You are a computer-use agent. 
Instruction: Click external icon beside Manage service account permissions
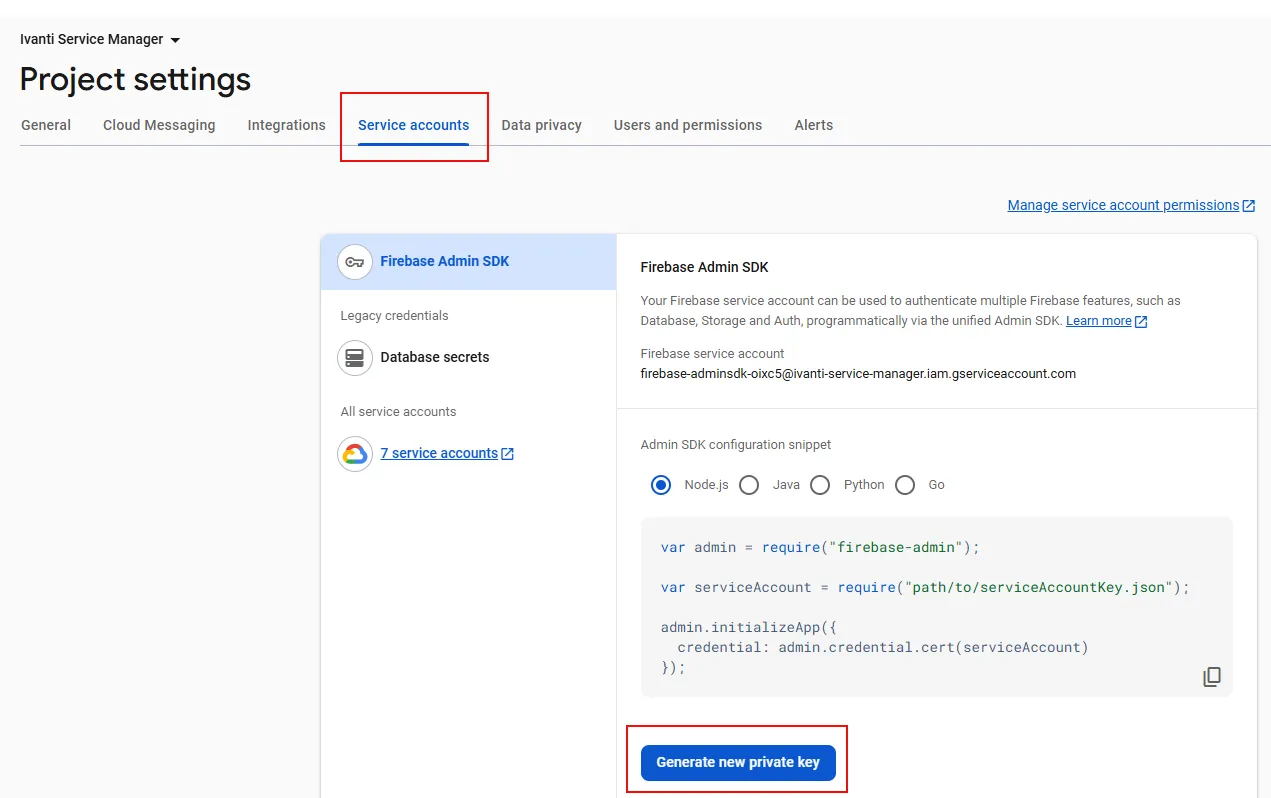[x=1248, y=206]
